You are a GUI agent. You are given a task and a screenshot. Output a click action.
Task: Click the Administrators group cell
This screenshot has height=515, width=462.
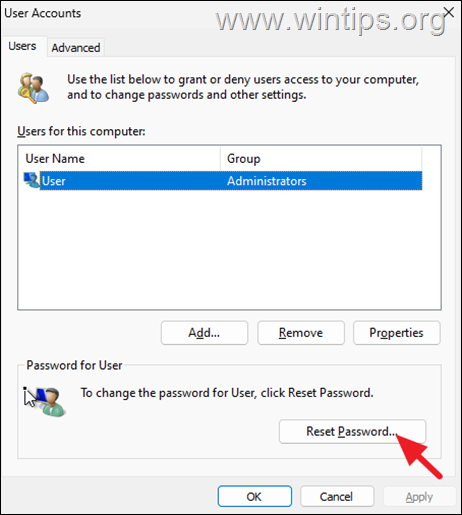click(x=267, y=181)
